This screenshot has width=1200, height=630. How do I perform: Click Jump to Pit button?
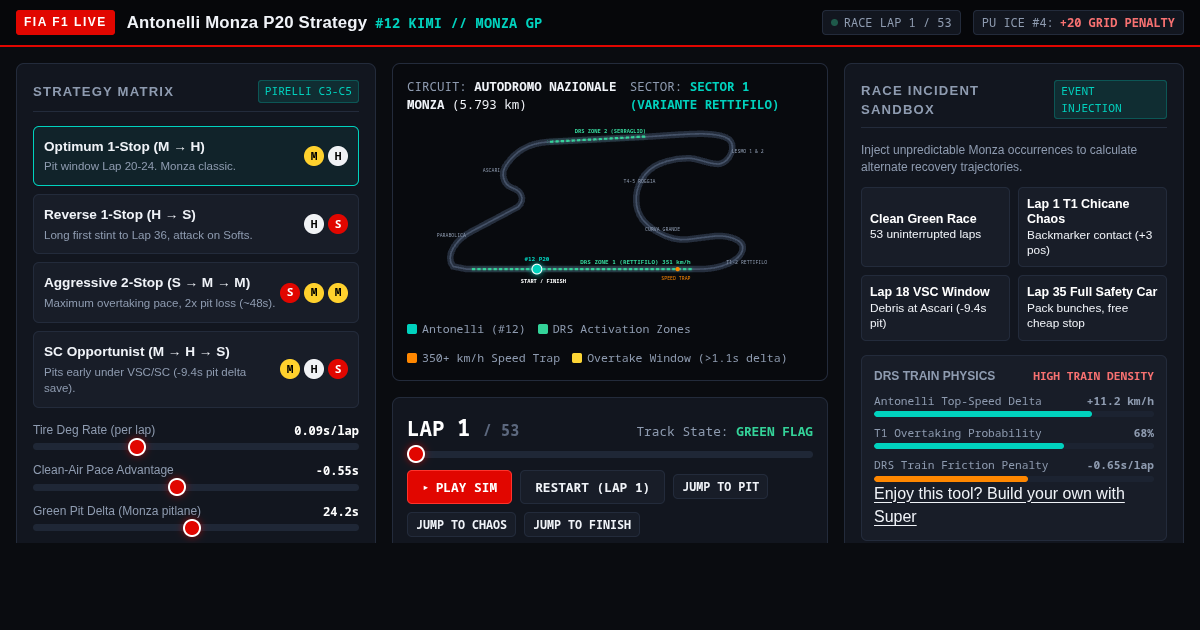pyautogui.click(x=720, y=487)
